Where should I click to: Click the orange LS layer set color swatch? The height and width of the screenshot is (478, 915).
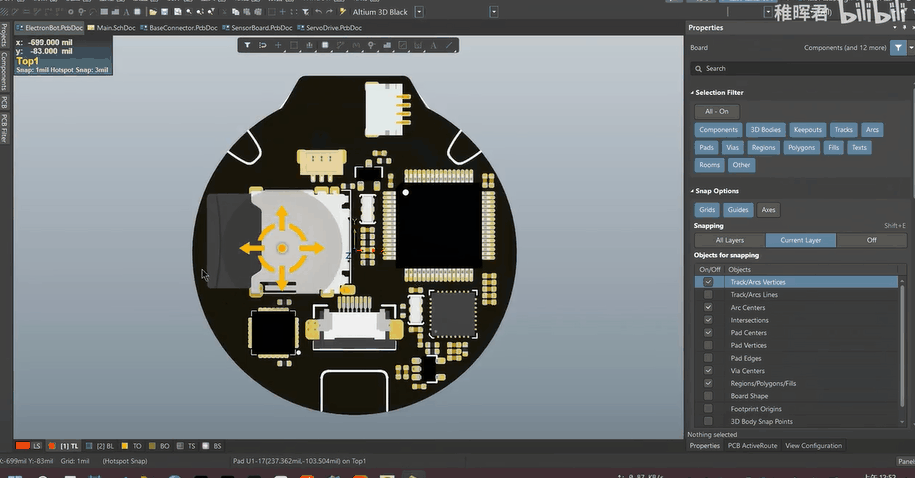click(22, 445)
